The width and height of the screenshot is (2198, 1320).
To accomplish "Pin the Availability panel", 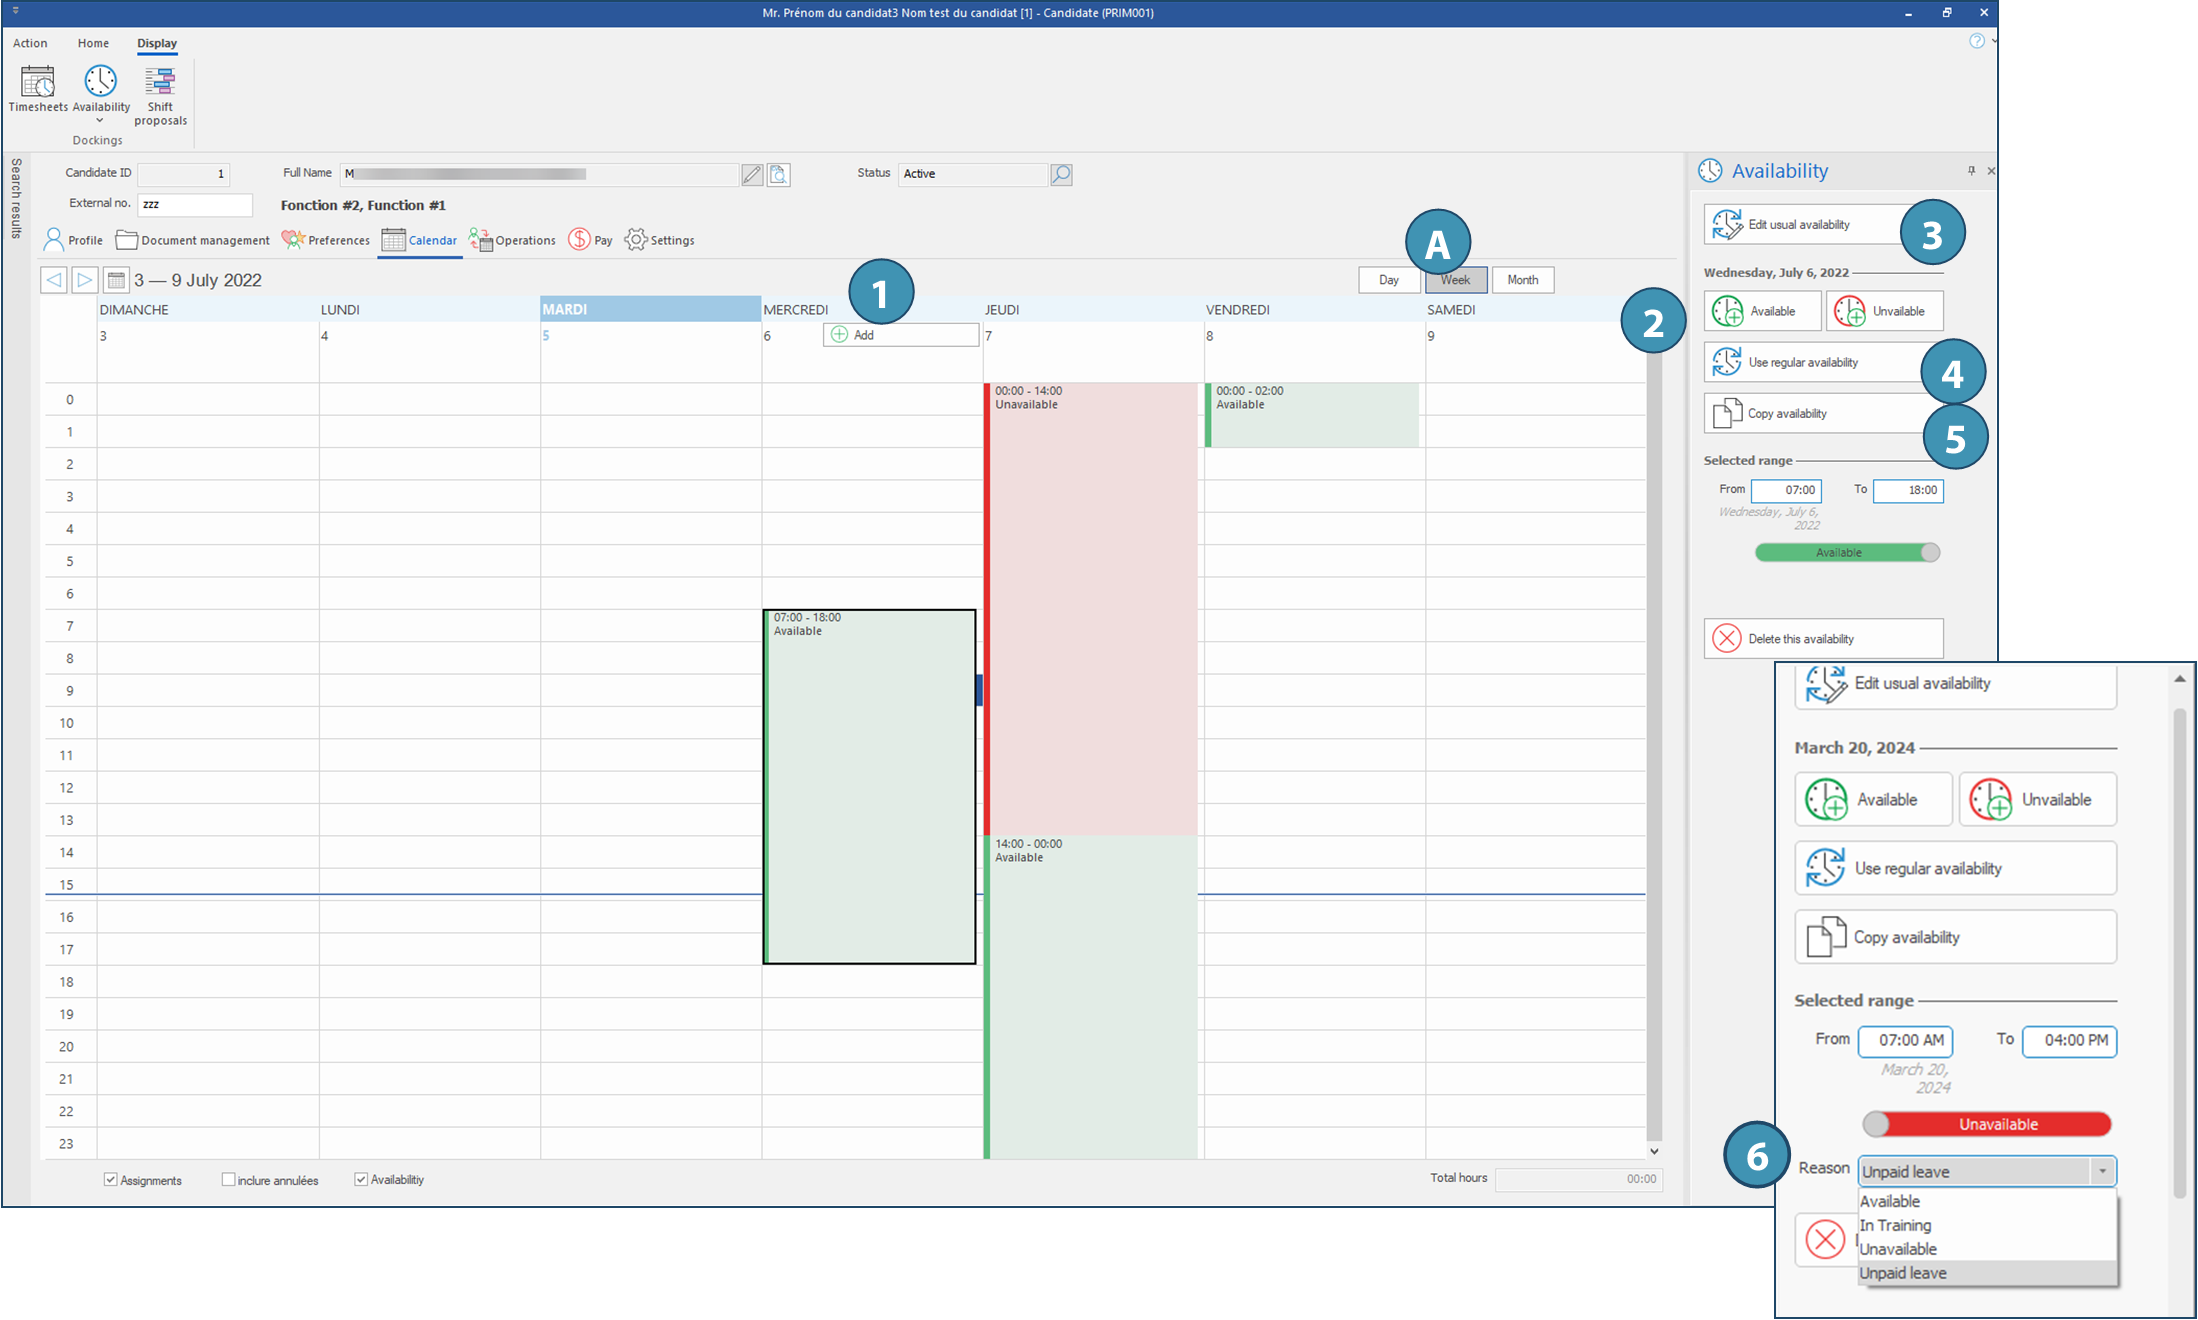I will (1971, 171).
